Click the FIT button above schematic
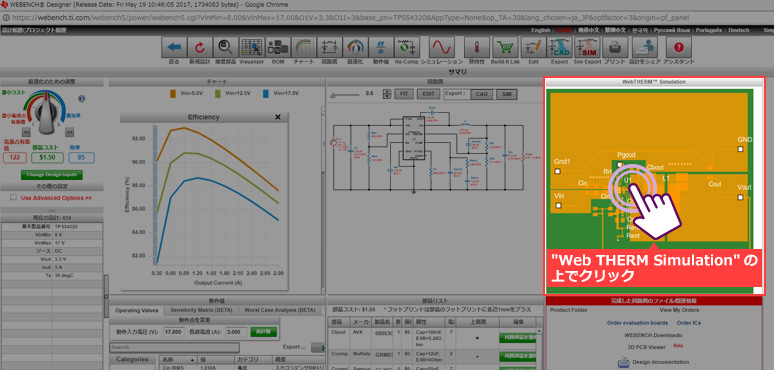This screenshot has height=370, width=774. 404,94
